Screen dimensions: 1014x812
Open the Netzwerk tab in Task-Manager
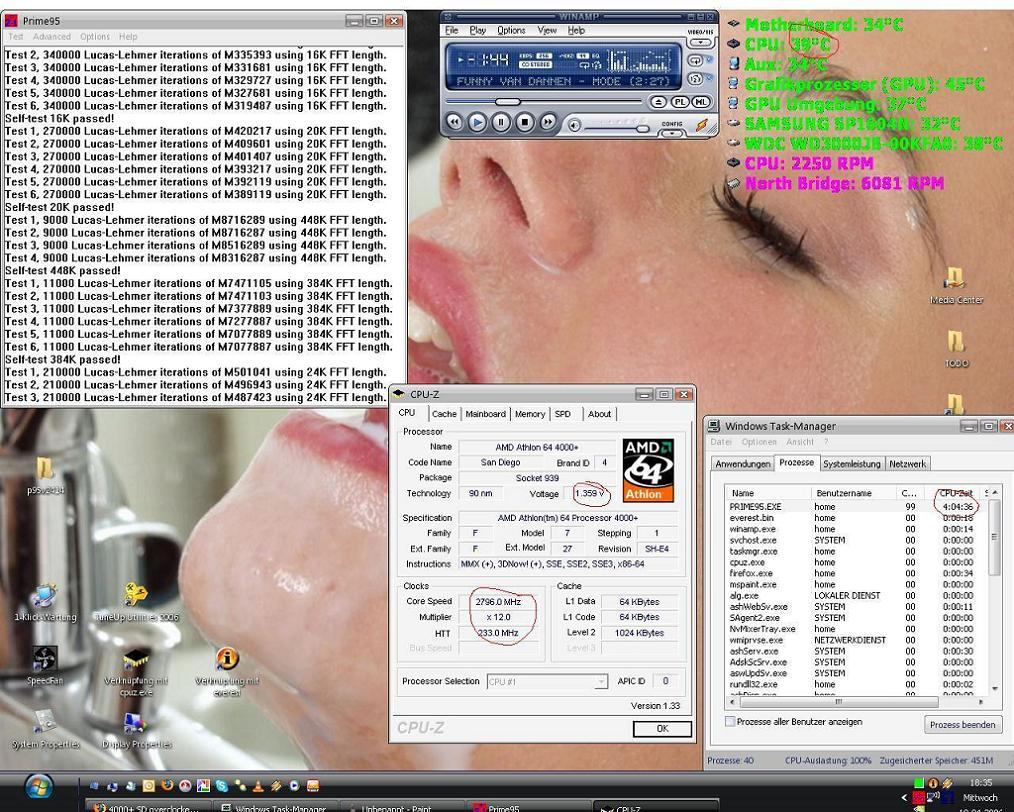tap(907, 464)
